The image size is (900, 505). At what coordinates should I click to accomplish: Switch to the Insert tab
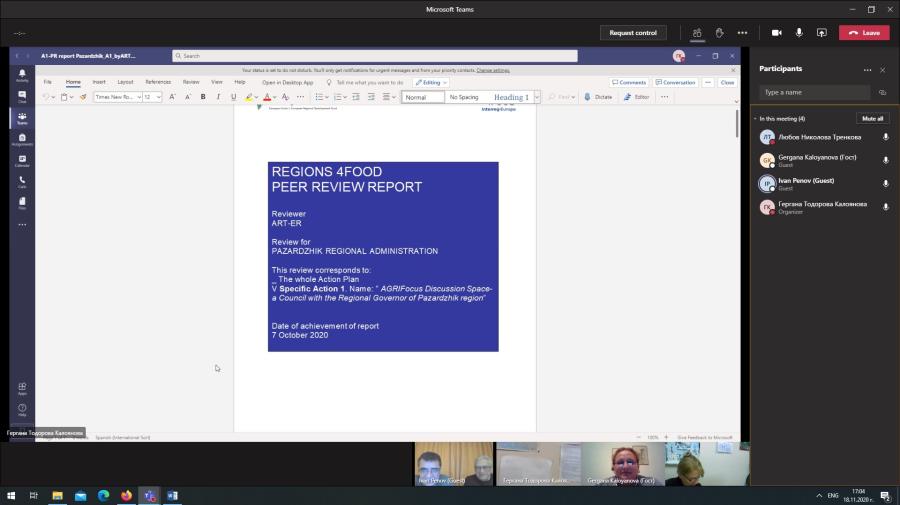click(99, 82)
